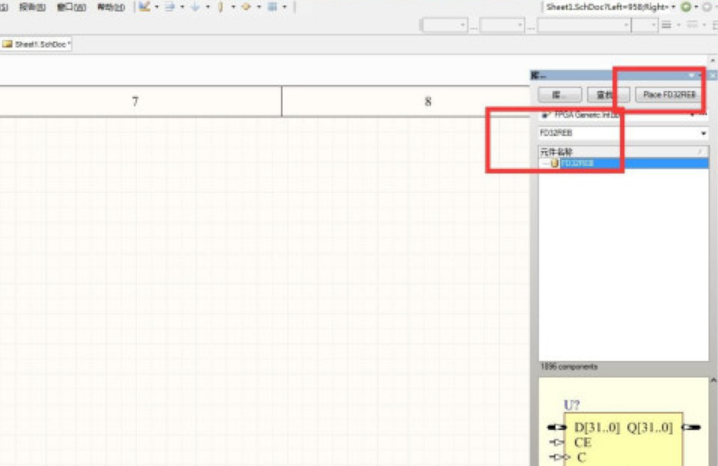Expand the arrow next to grid icon
The height and width of the screenshot is (466, 718).
pyautogui.click(x=284, y=7)
